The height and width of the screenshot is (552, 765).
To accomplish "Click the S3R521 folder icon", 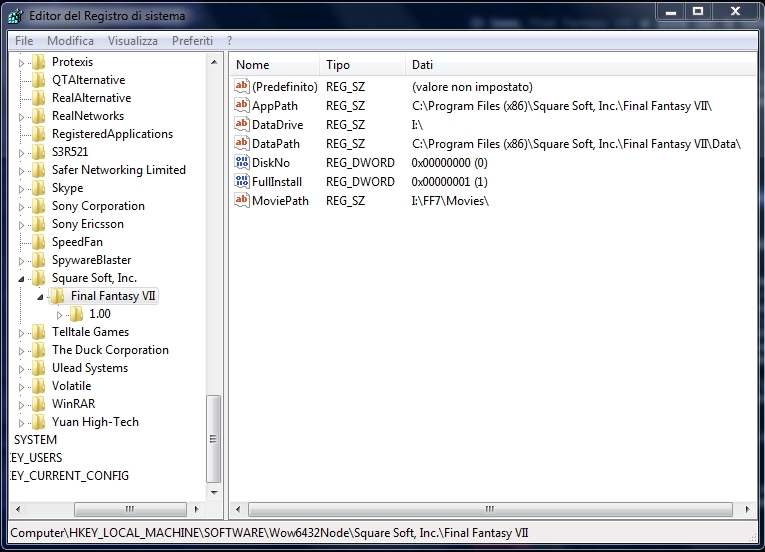I will click(38, 152).
